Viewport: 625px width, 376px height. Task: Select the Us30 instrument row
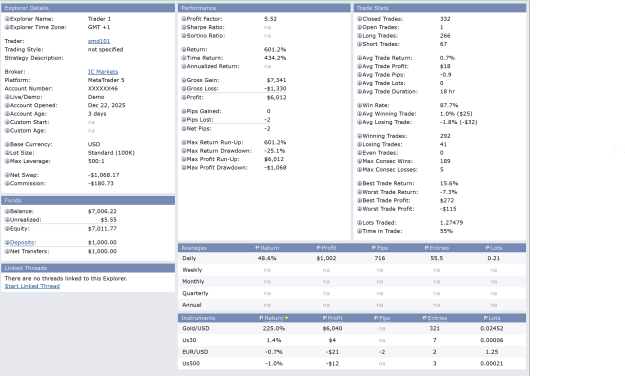[352, 340]
